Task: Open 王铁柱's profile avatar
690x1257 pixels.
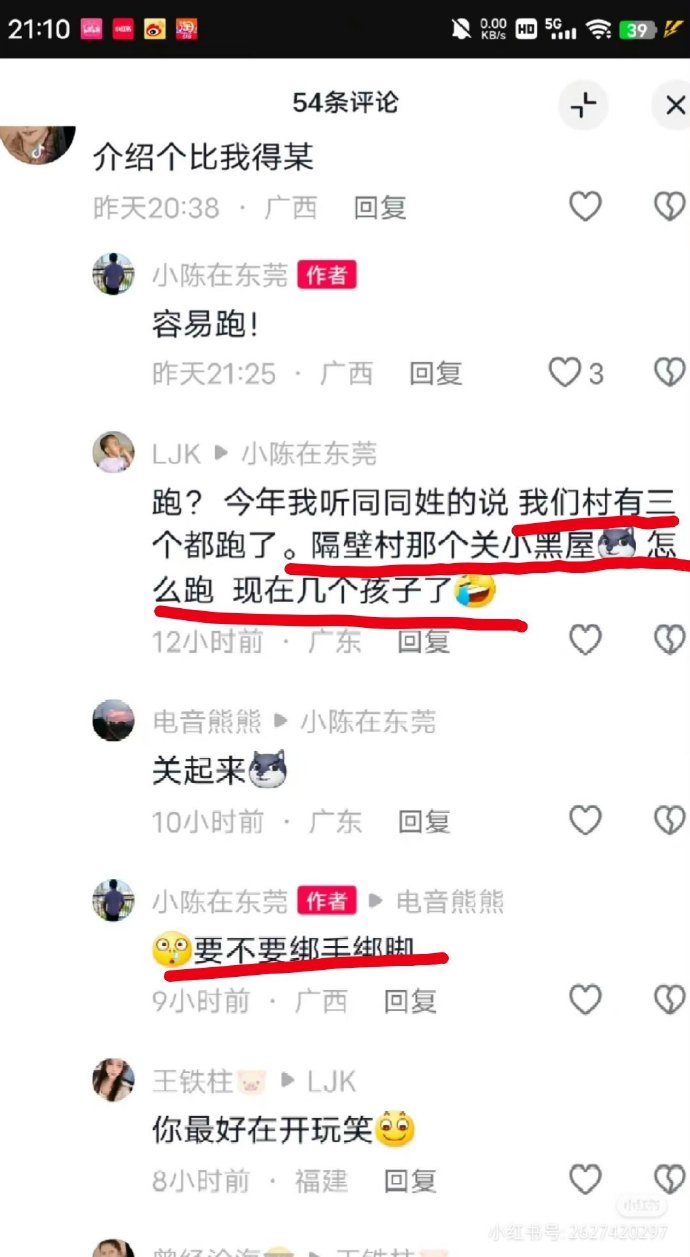Action: (x=113, y=1080)
